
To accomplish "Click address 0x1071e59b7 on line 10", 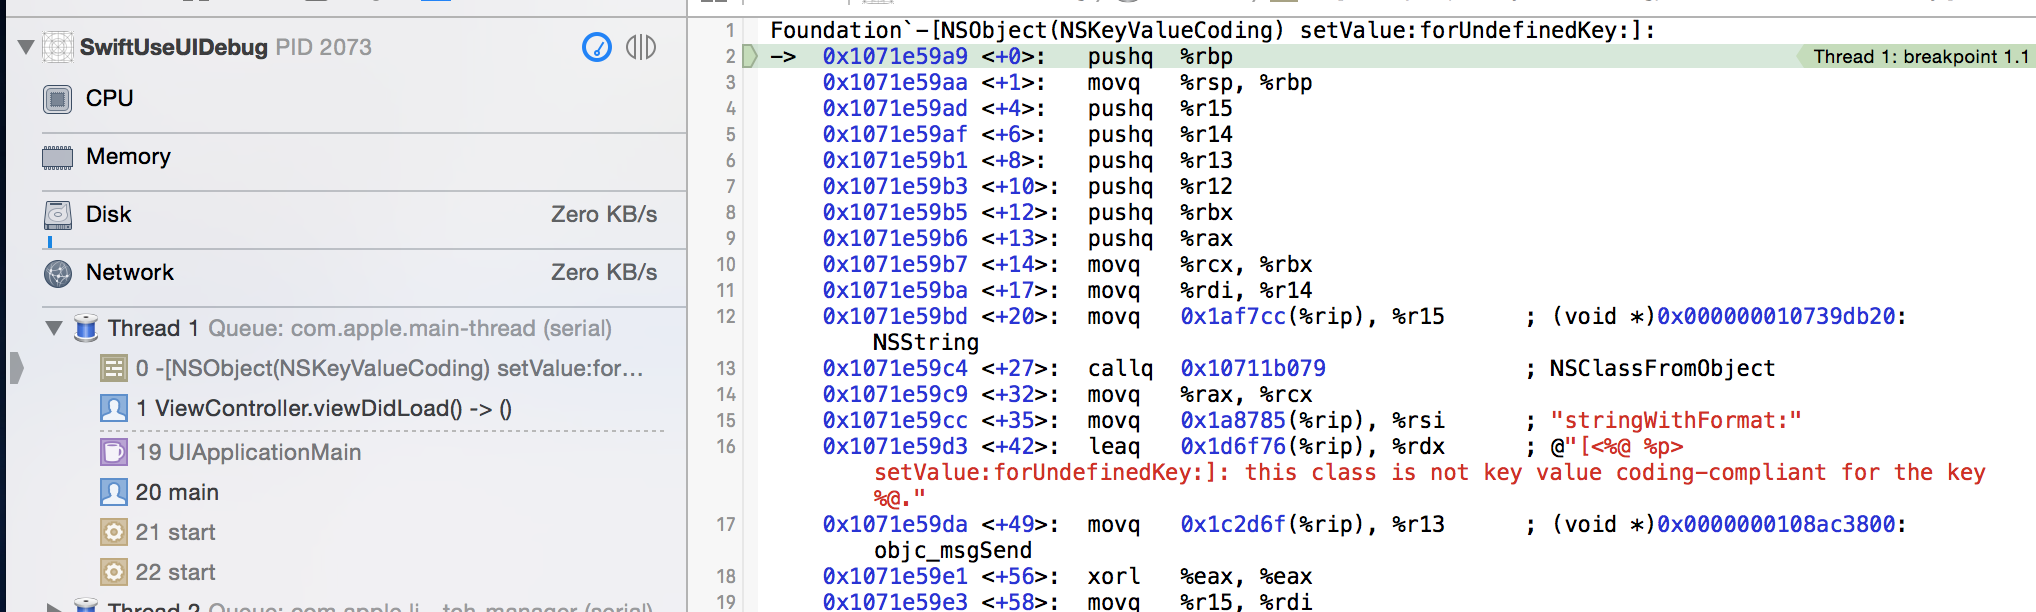I will (895, 264).
